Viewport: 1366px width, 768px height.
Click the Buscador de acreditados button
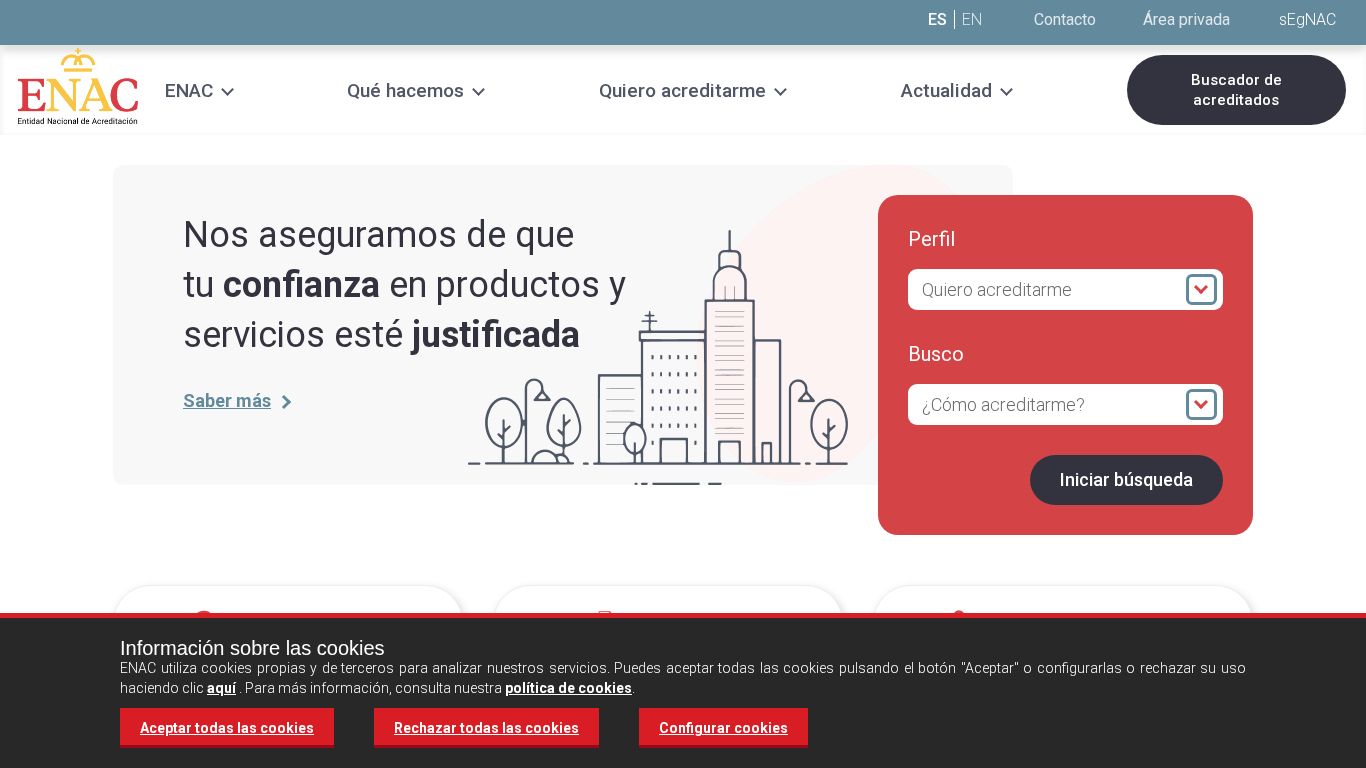(x=1236, y=90)
